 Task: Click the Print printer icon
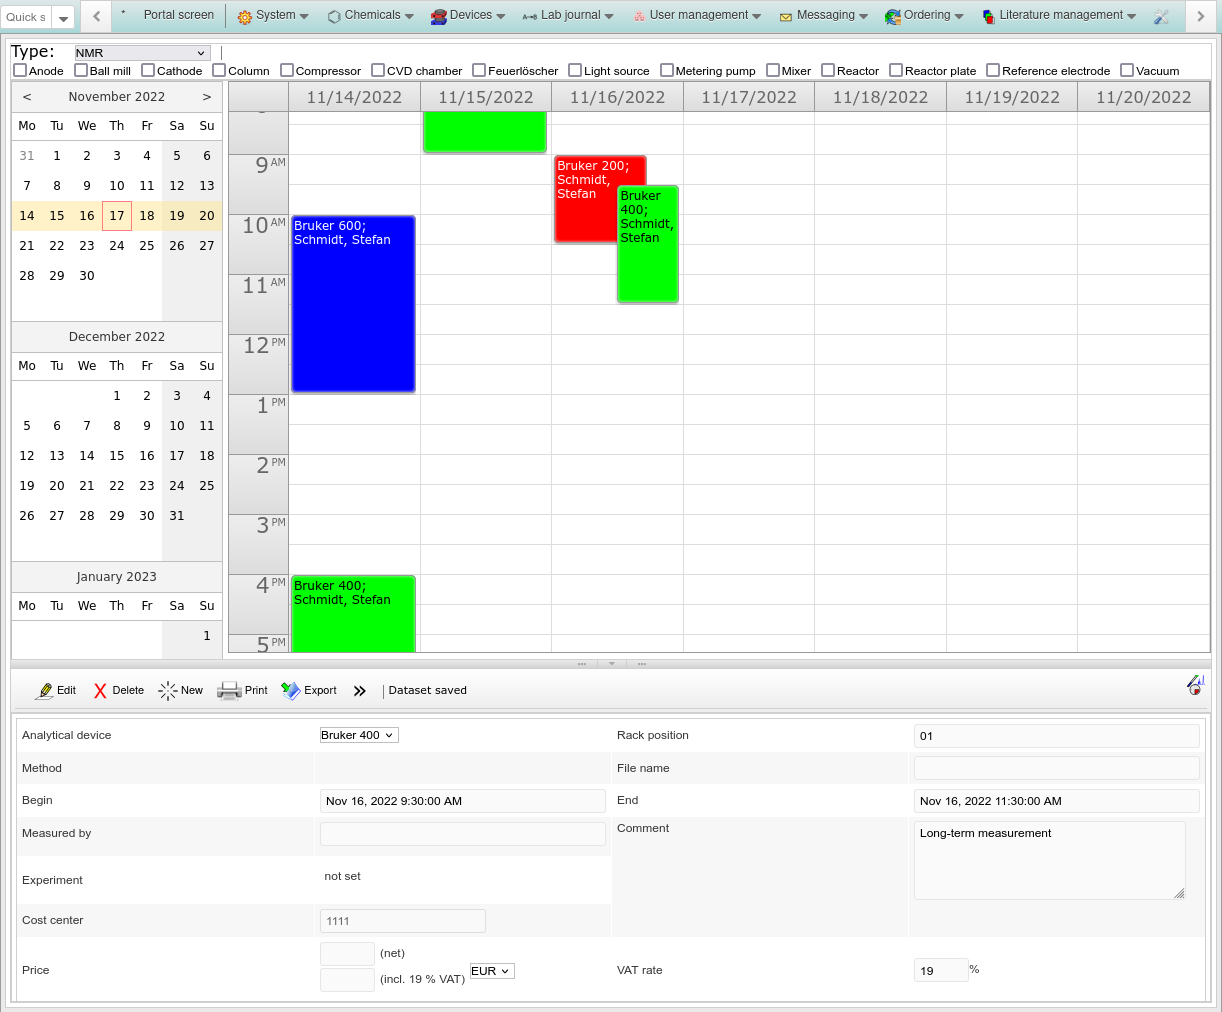(x=229, y=691)
